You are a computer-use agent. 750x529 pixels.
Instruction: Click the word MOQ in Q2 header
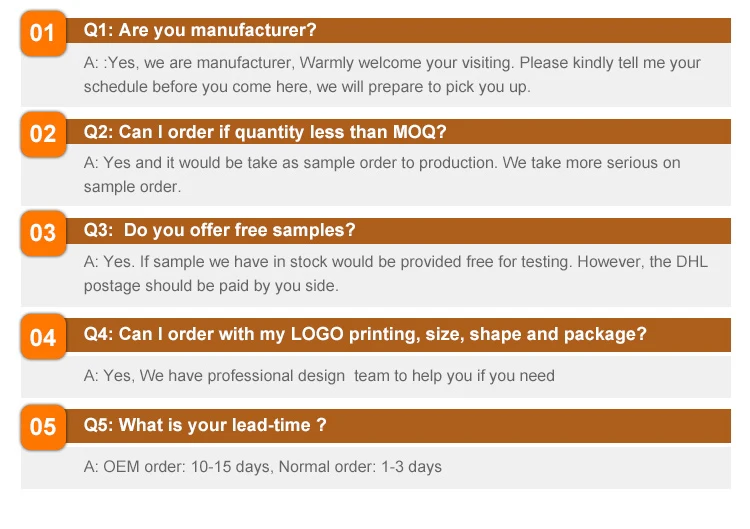coord(423,132)
